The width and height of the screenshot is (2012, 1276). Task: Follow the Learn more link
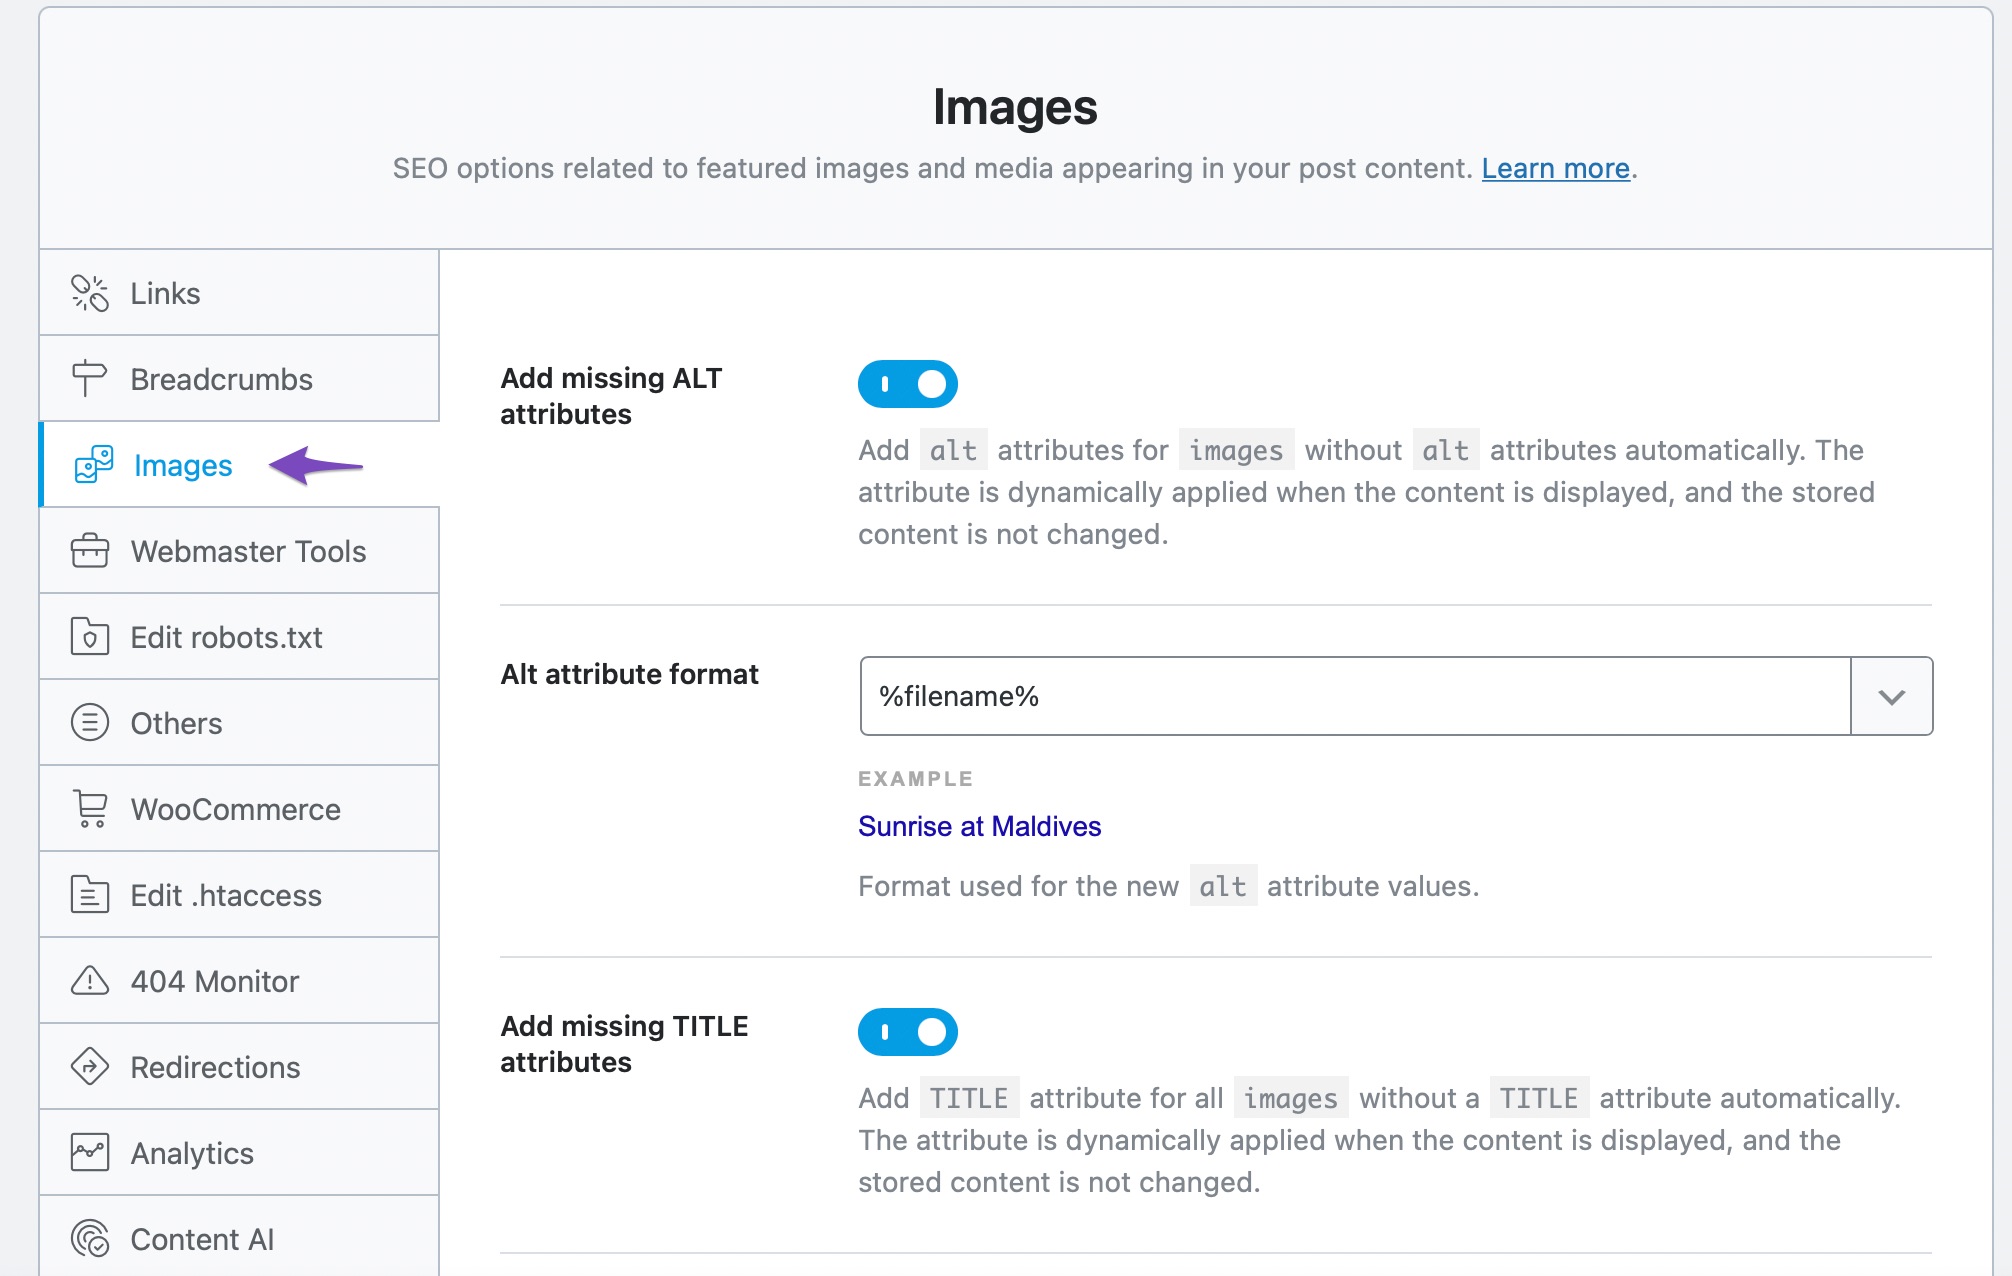coord(1556,168)
